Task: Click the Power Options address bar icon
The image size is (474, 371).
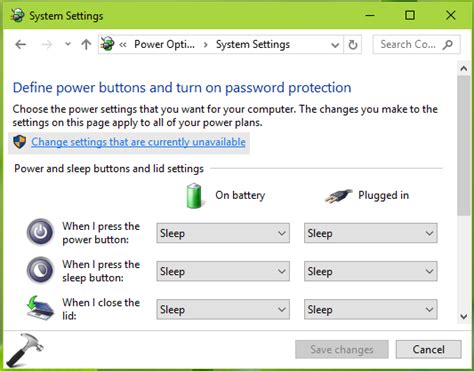Action: pyautogui.click(x=107, y=44)
